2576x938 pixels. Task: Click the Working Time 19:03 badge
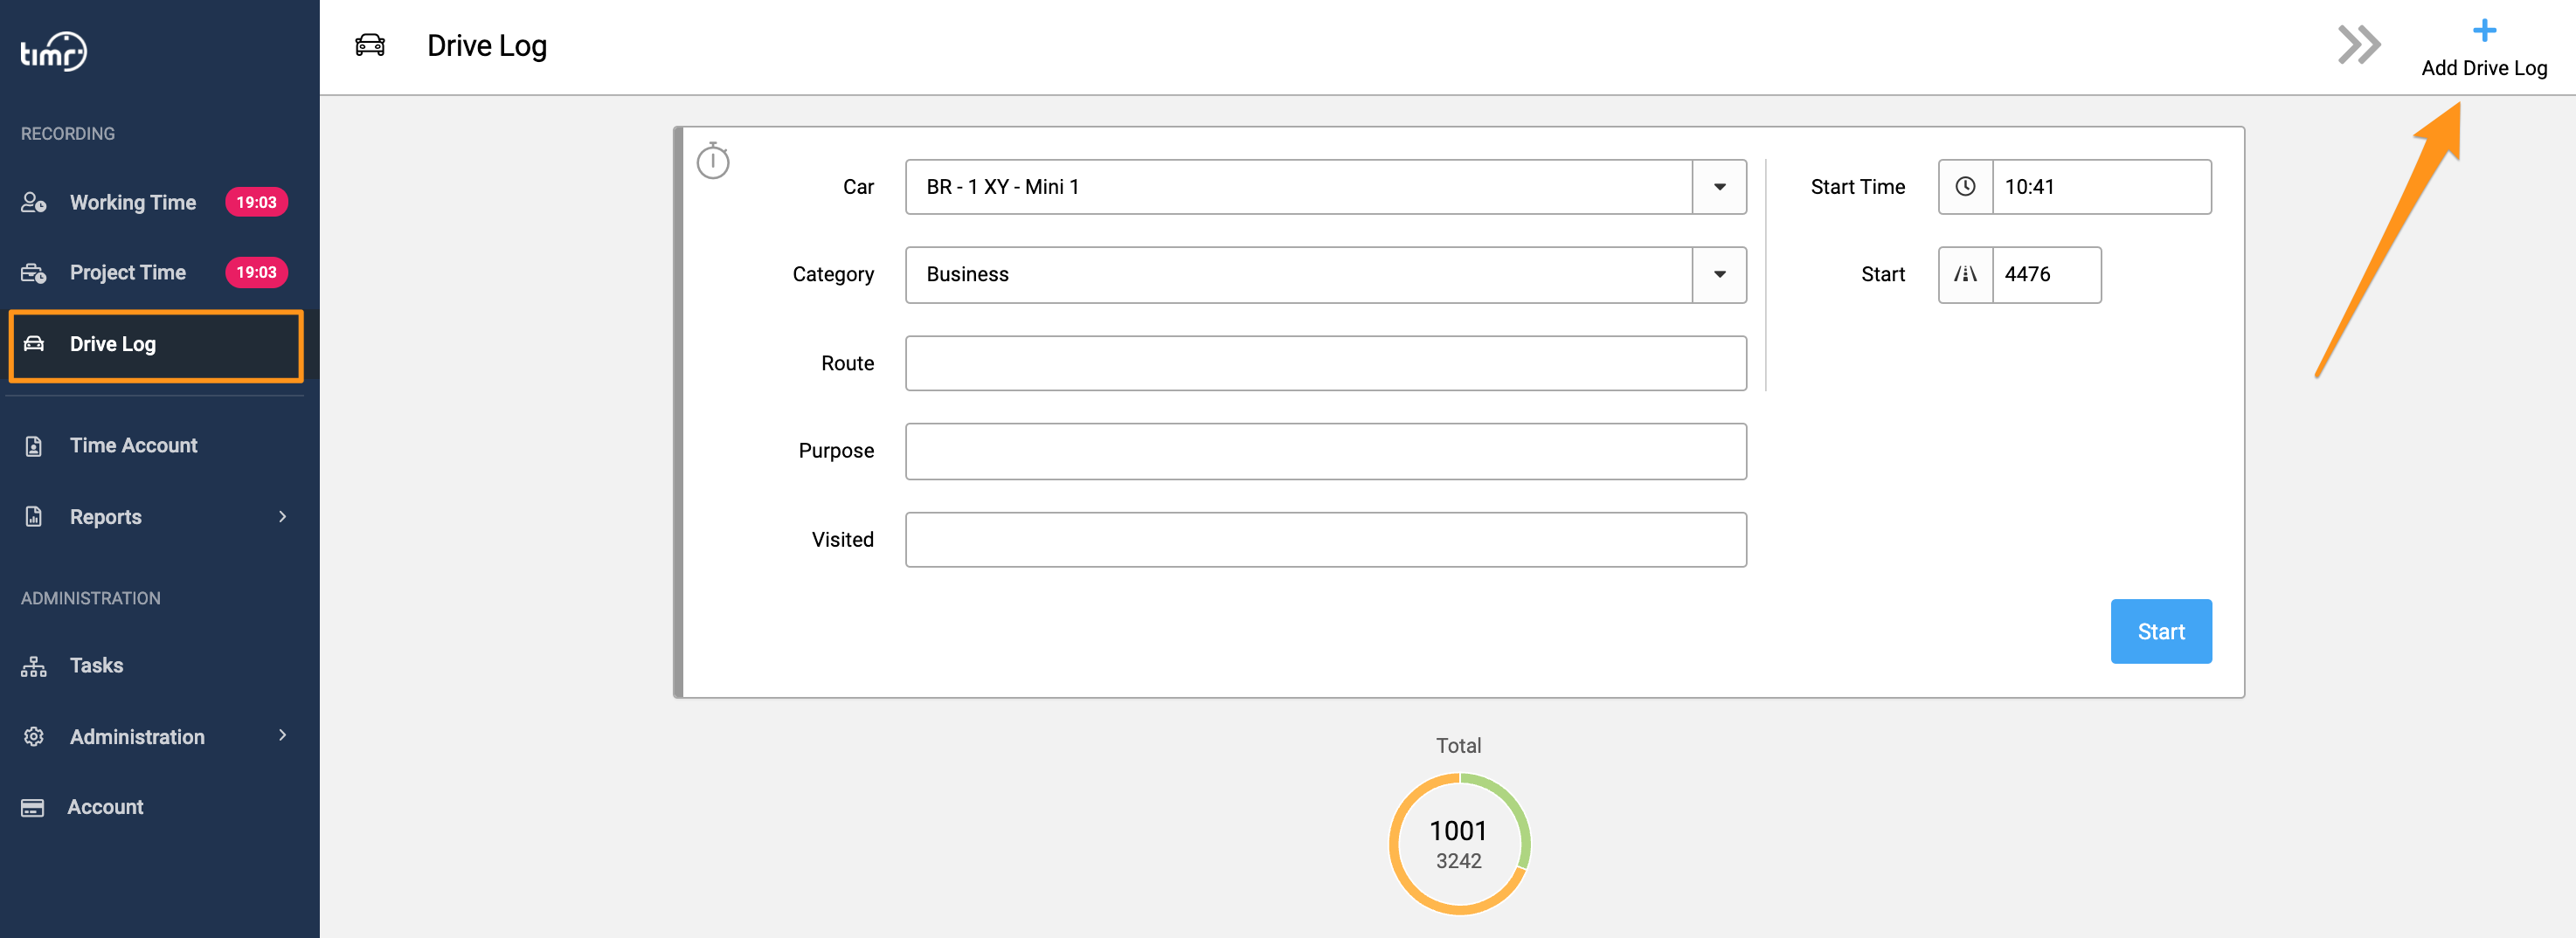(x=256, y=202)
